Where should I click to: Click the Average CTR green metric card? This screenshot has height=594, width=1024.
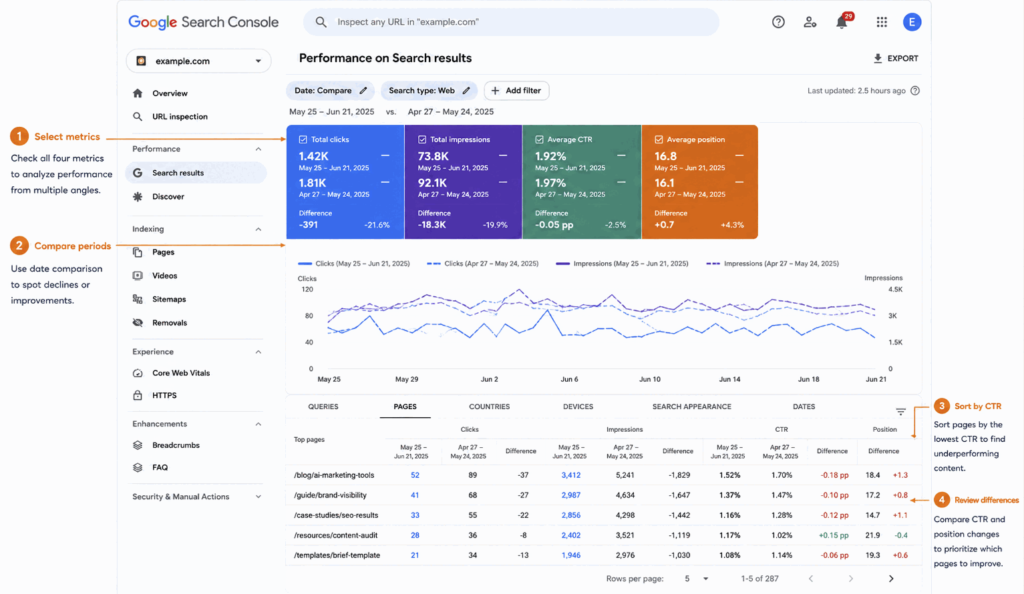[582, 182]
